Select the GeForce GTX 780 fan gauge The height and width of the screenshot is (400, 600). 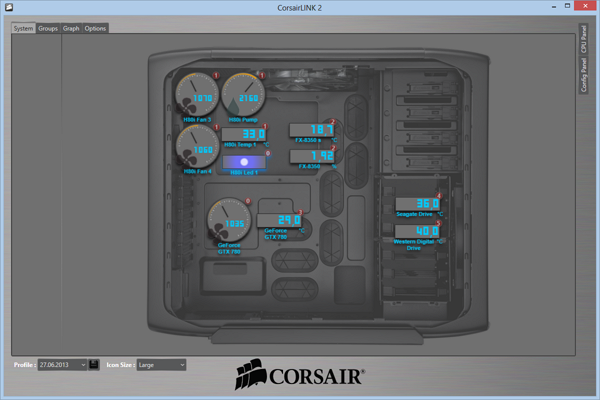point(229,220)
